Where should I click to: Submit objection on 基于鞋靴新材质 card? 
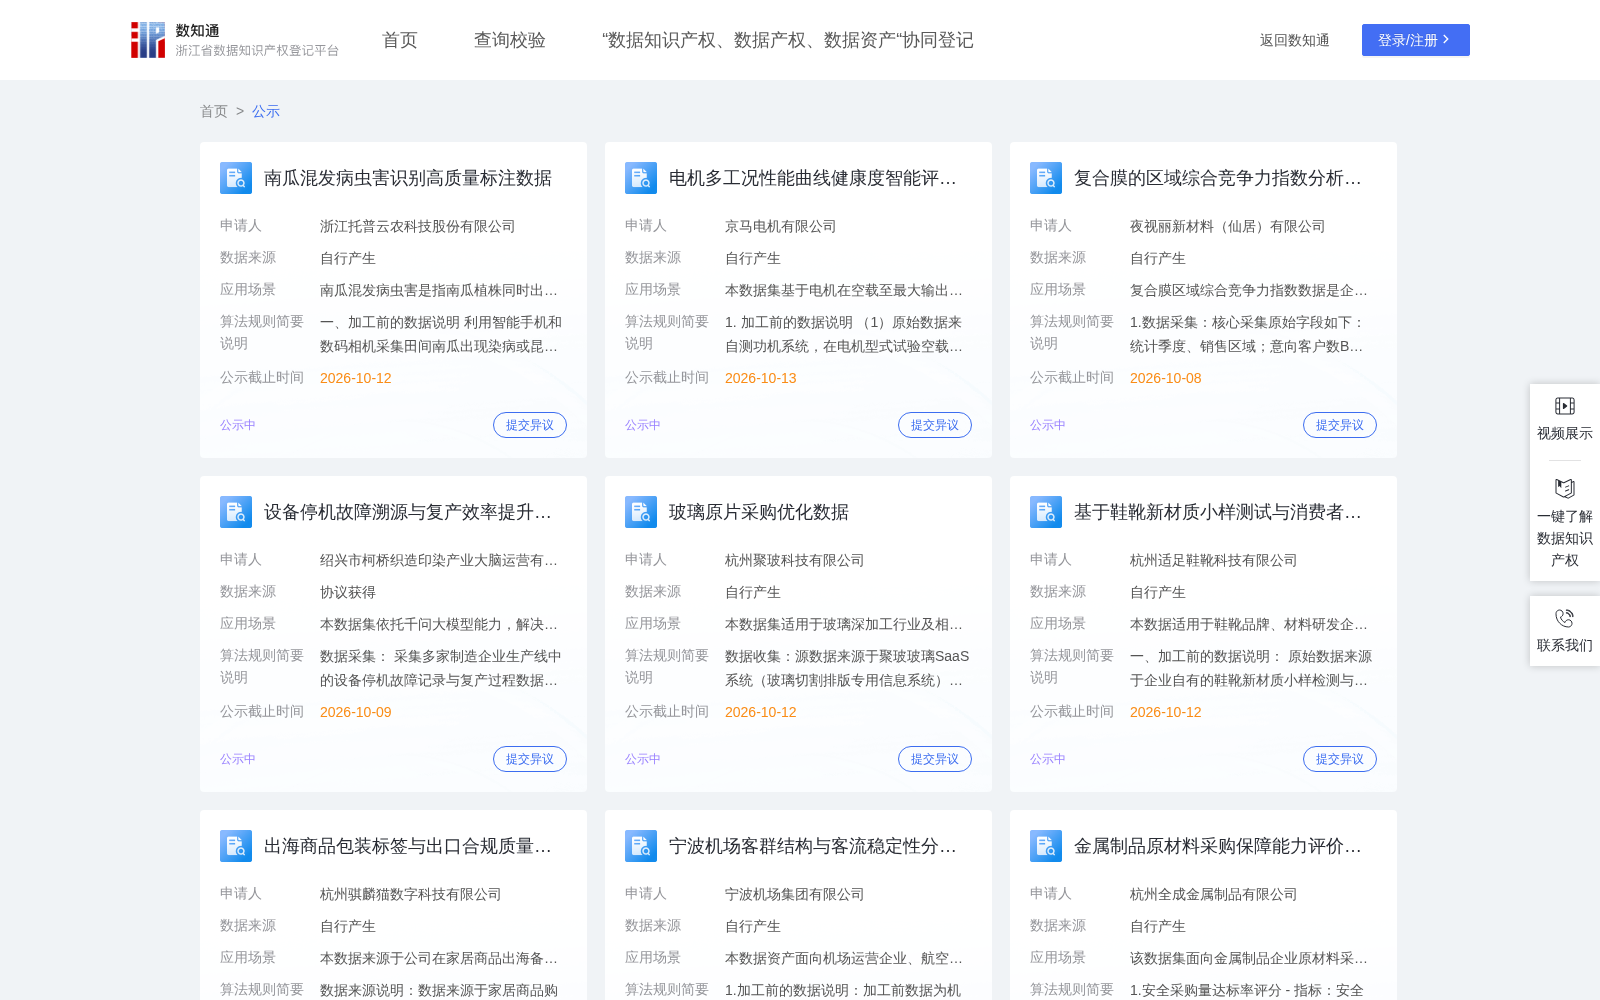tap(1340, 759)
